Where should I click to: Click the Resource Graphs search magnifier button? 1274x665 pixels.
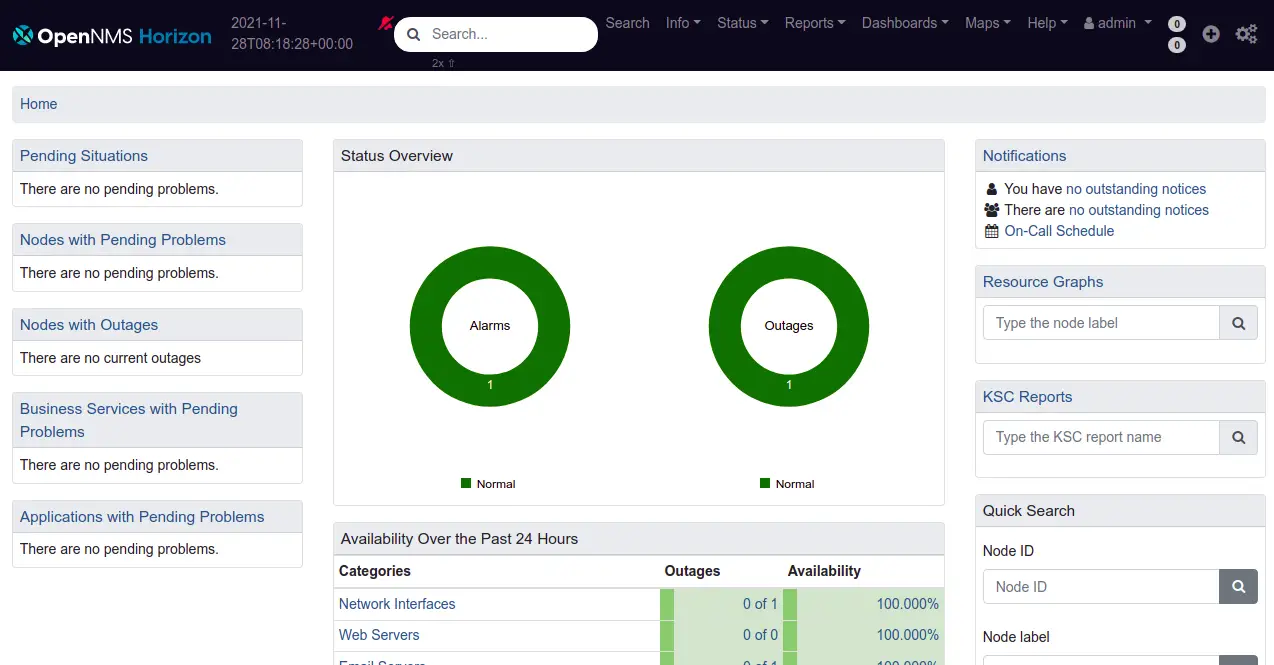(1238, 323)
